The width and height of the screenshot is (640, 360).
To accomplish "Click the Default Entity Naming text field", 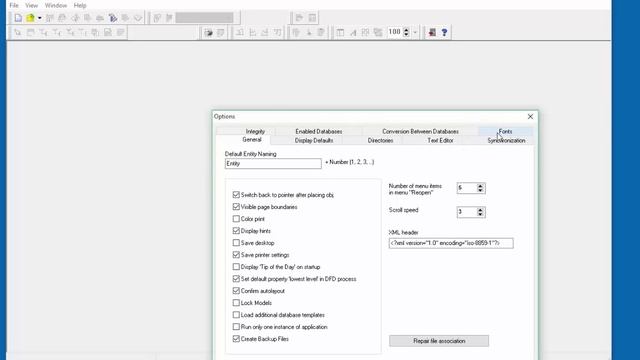I will pos(273,163).
